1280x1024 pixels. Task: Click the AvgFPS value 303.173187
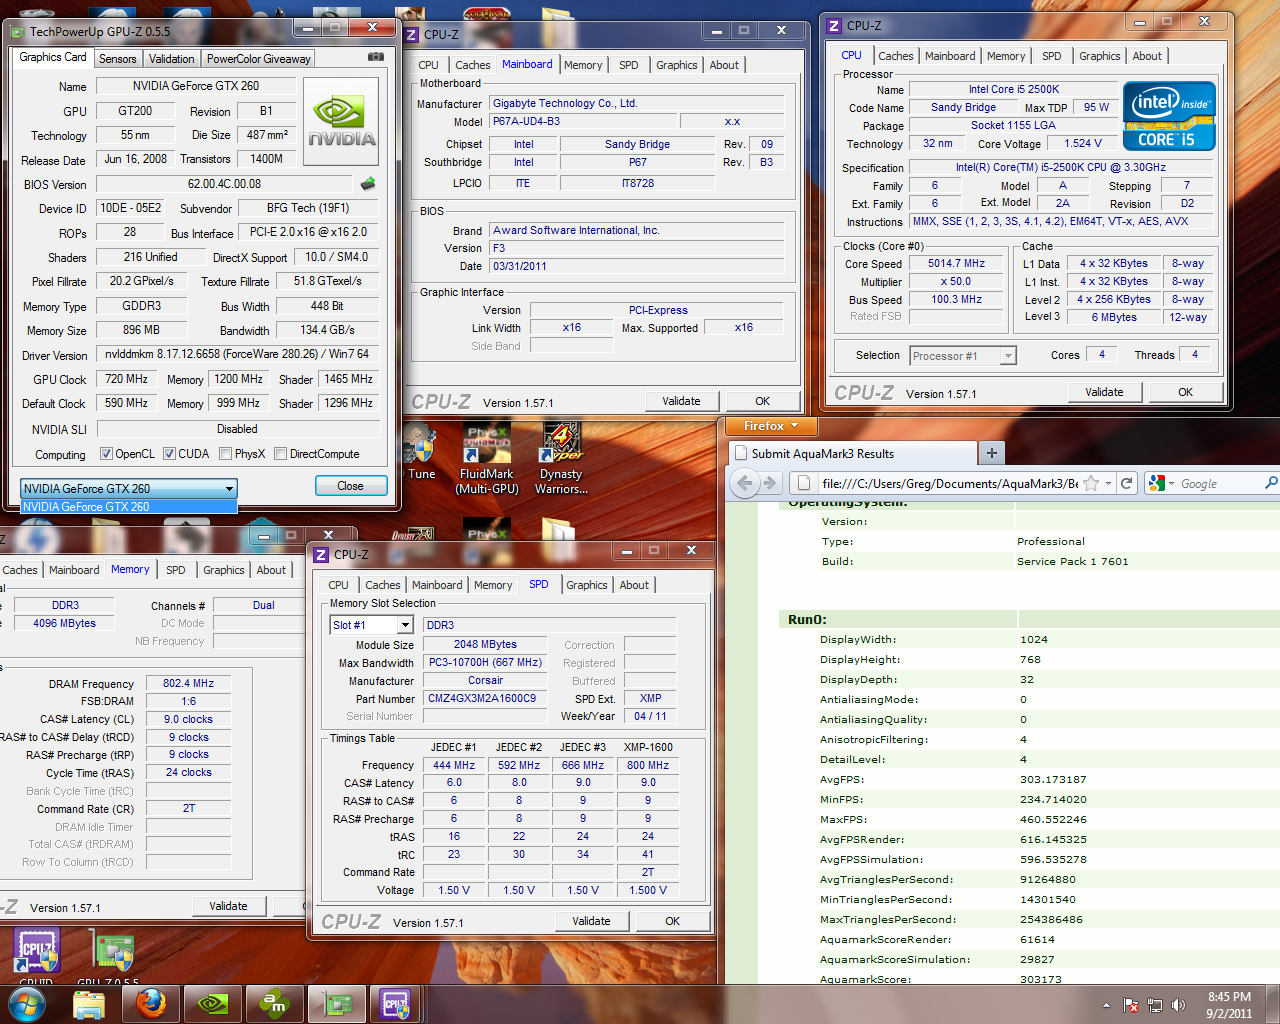(1053, 779)
